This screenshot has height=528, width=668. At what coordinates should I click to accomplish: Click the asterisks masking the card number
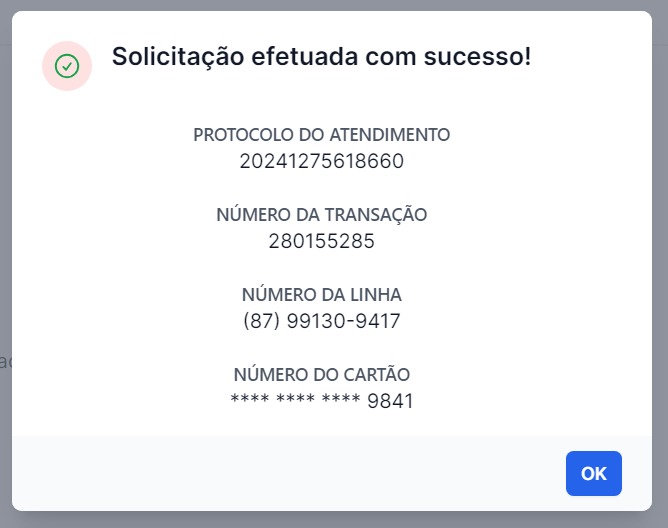(295, 399)
